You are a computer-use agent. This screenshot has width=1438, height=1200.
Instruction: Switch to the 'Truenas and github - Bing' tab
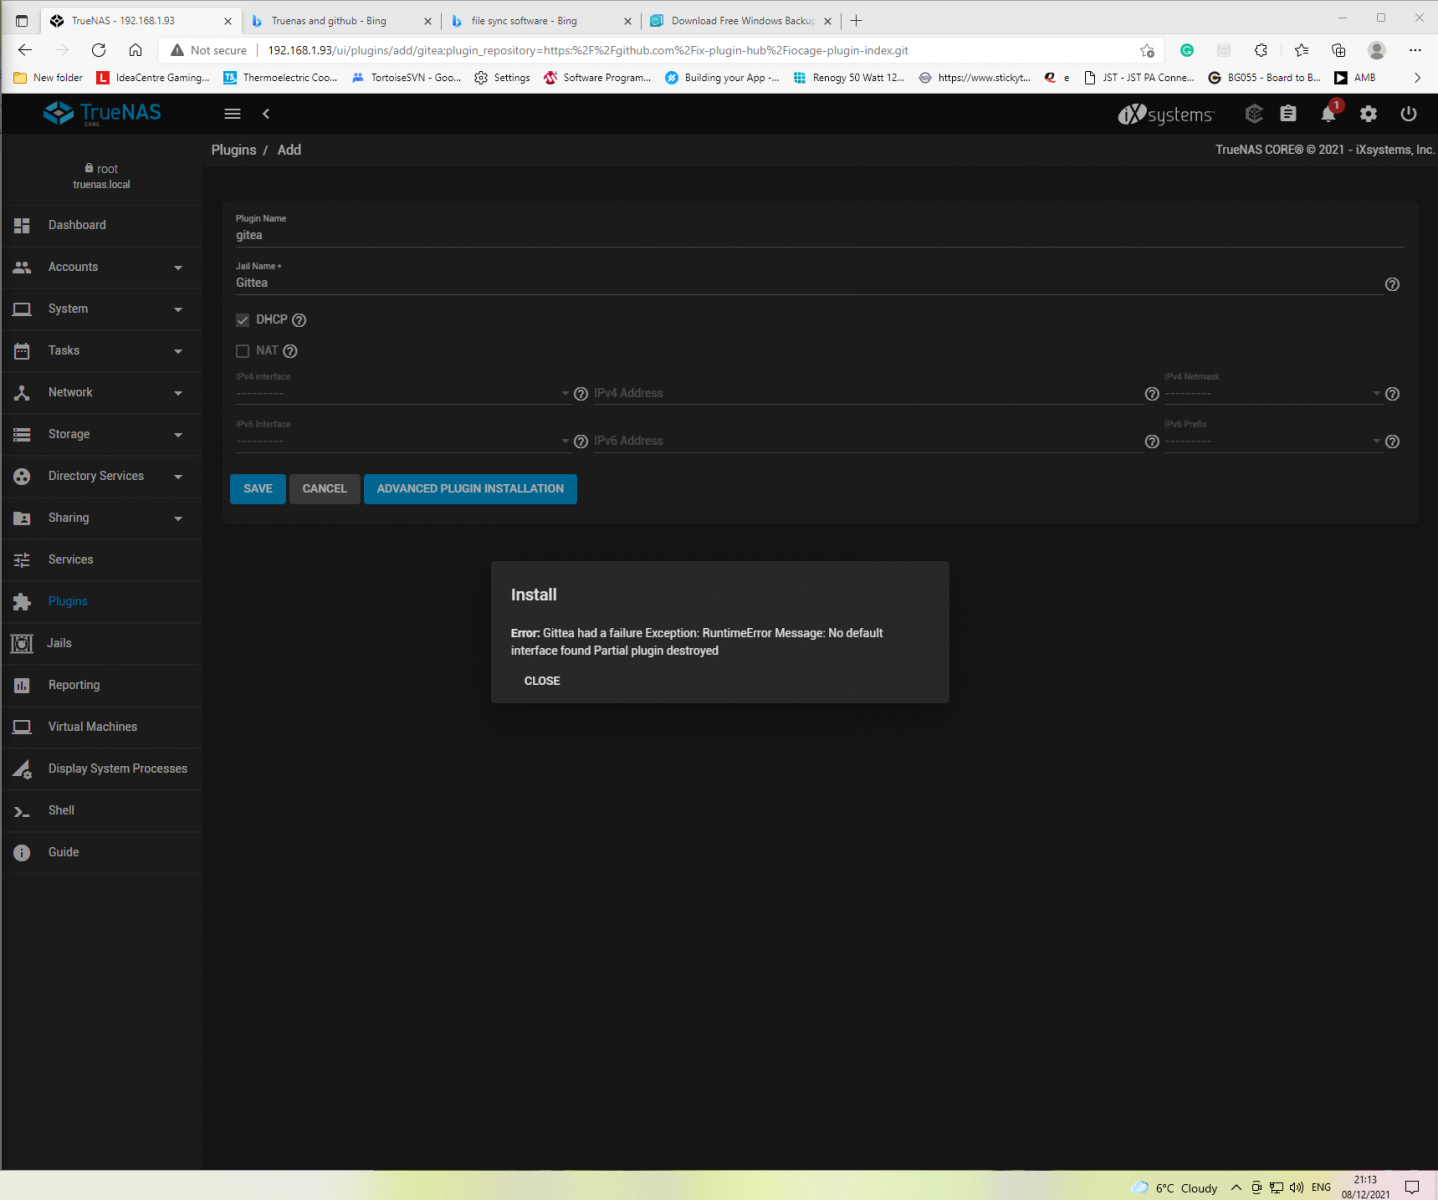(329, 21)
